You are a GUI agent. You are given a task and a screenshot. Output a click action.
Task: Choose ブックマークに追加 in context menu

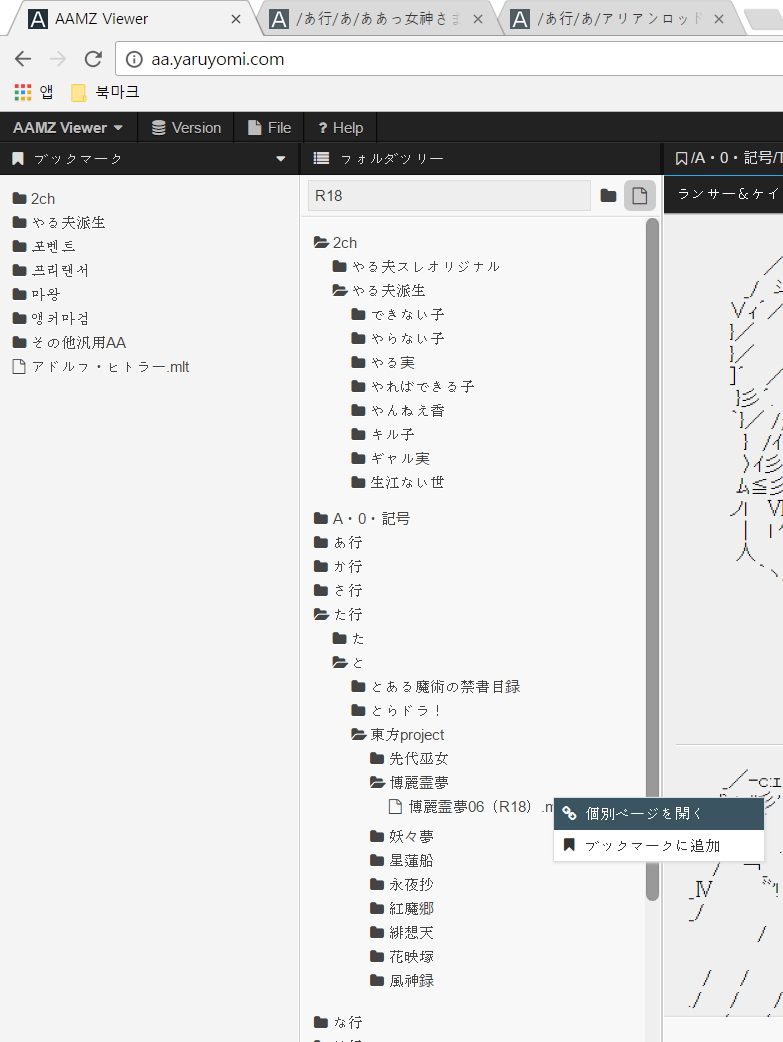pyautogui.click(x=652, y=846)
